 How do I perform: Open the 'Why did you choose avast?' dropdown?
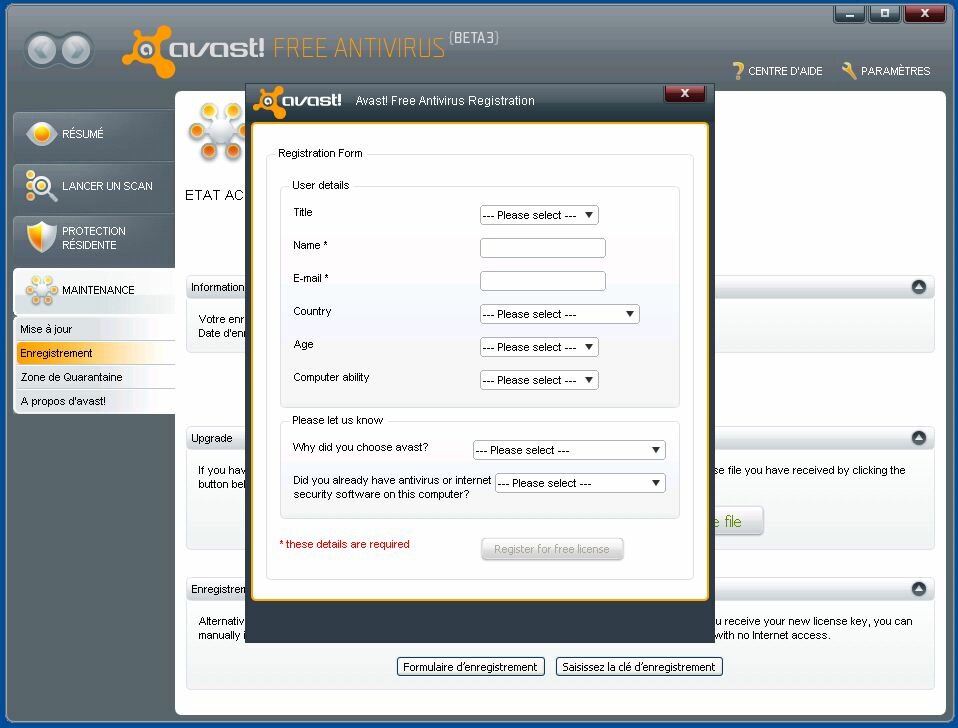coord(569,450)
